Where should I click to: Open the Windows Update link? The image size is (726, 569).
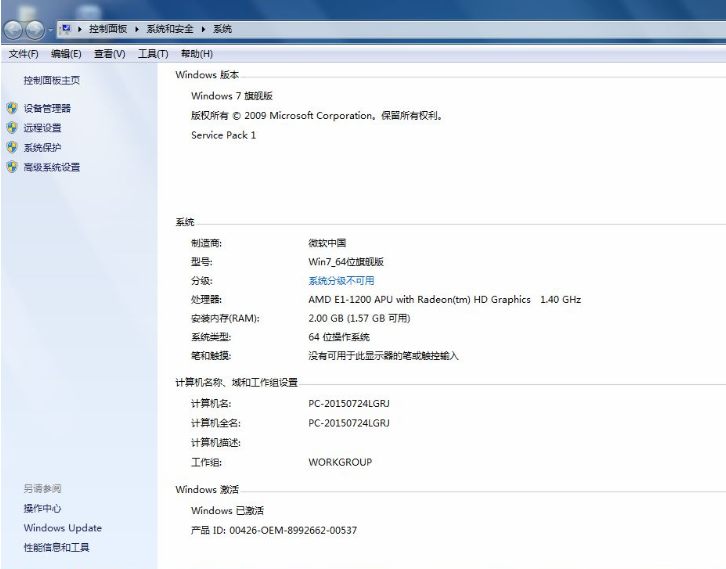(62, 528)
